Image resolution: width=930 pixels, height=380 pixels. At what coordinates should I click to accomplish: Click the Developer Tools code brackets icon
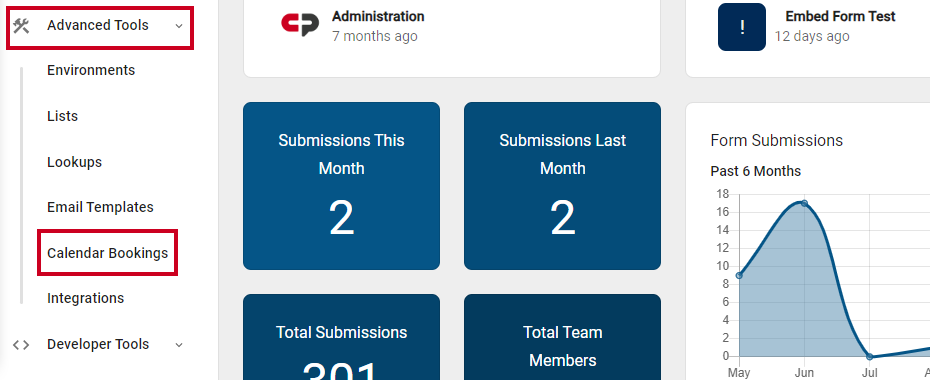tap(21, 344)
